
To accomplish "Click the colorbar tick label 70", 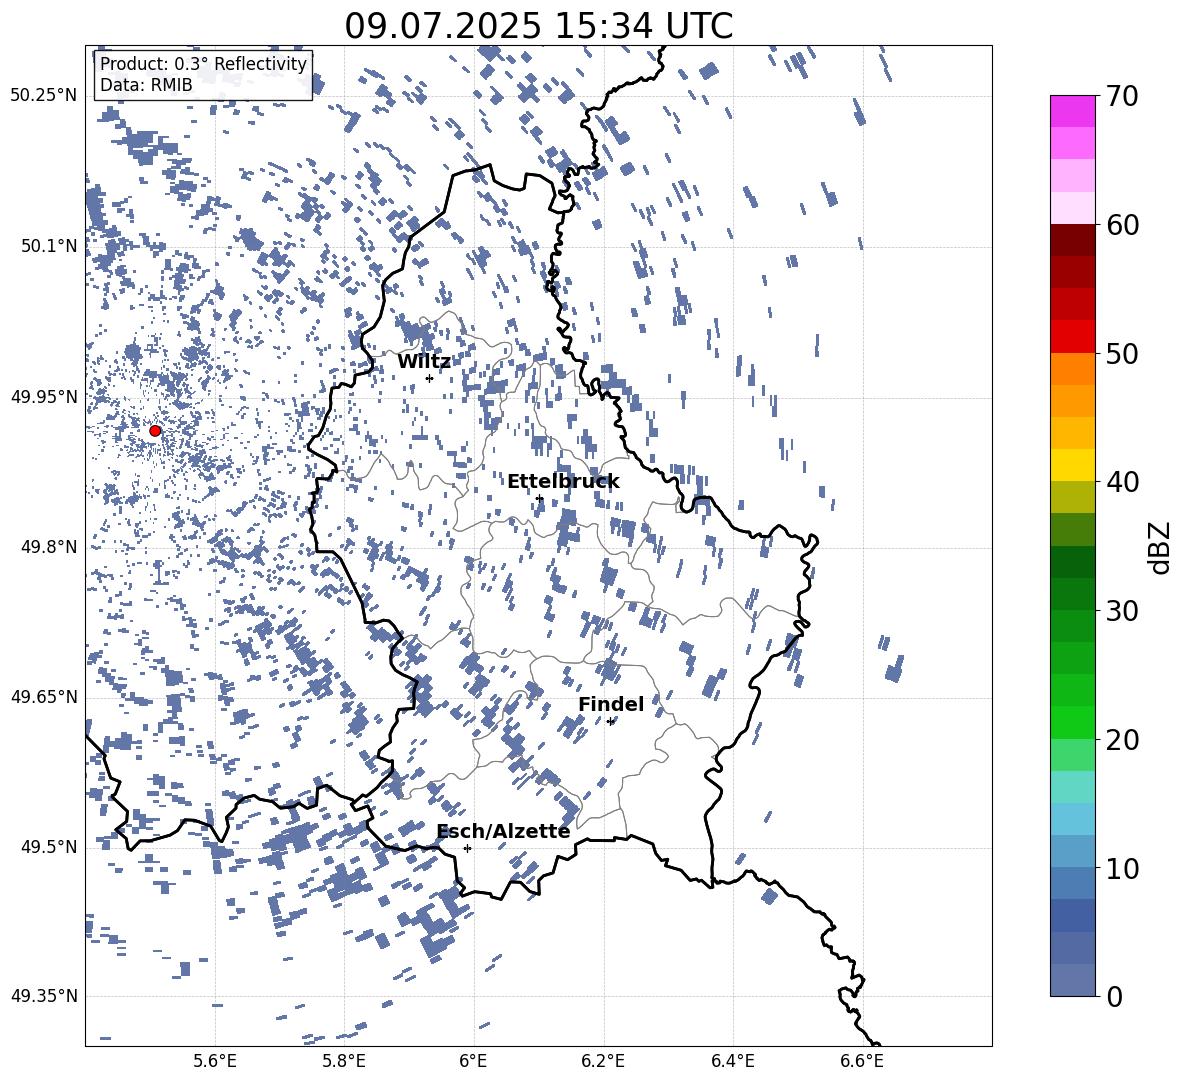I will tap(1123, 96).
